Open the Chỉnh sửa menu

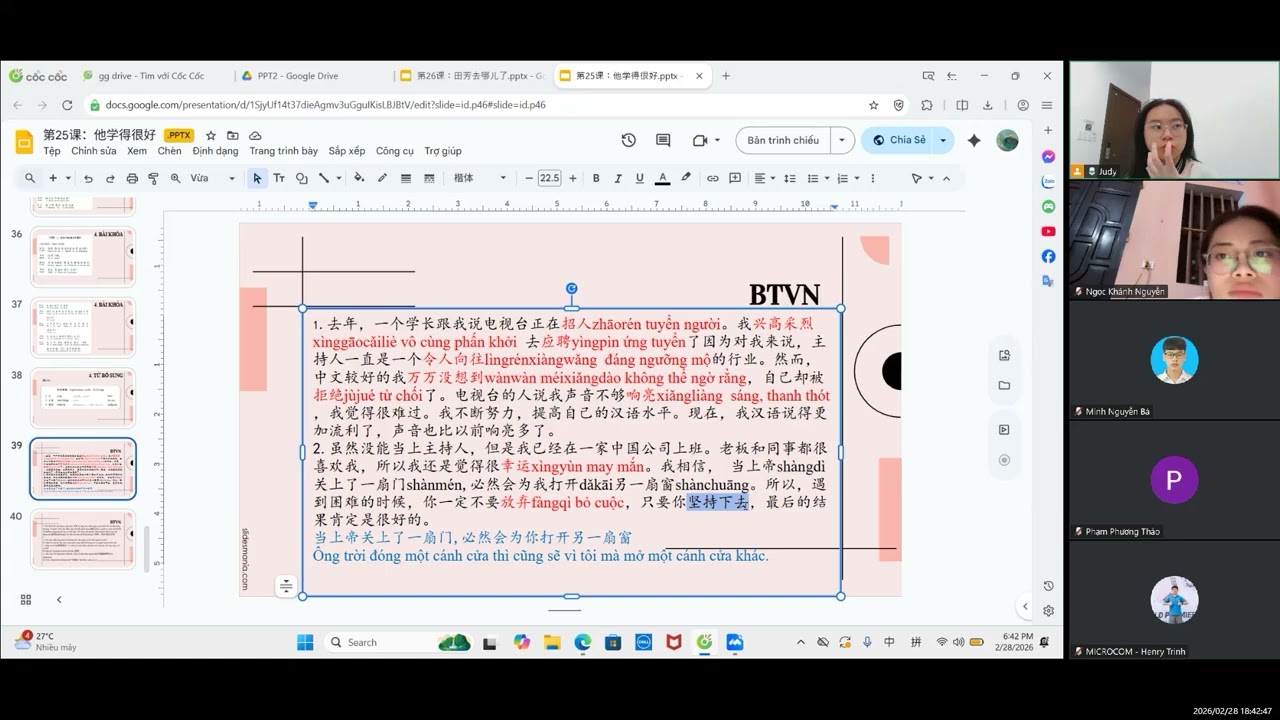(94, 151)
